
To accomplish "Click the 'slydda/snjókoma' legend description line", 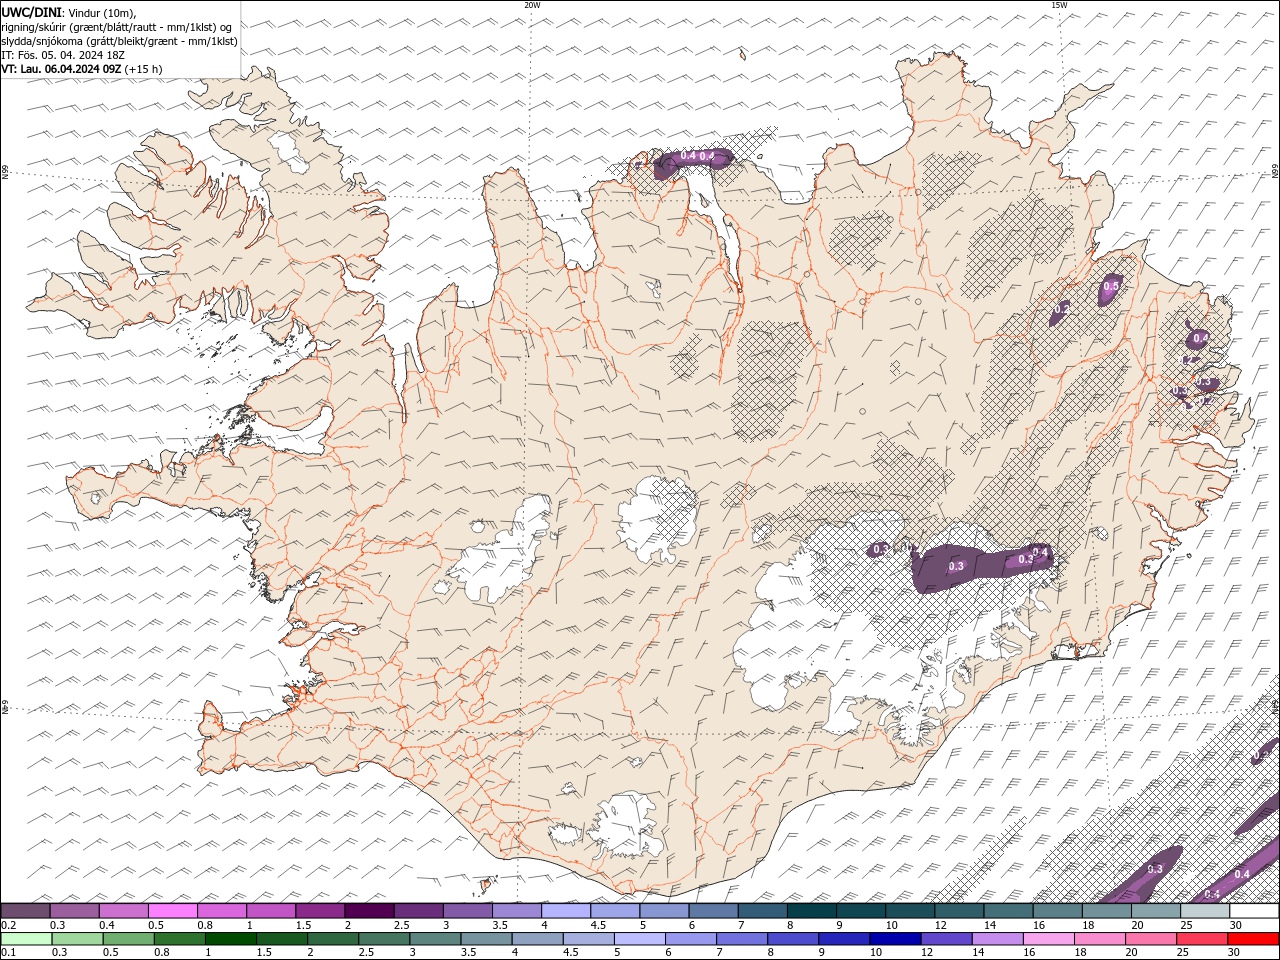I will click(120, 41).
